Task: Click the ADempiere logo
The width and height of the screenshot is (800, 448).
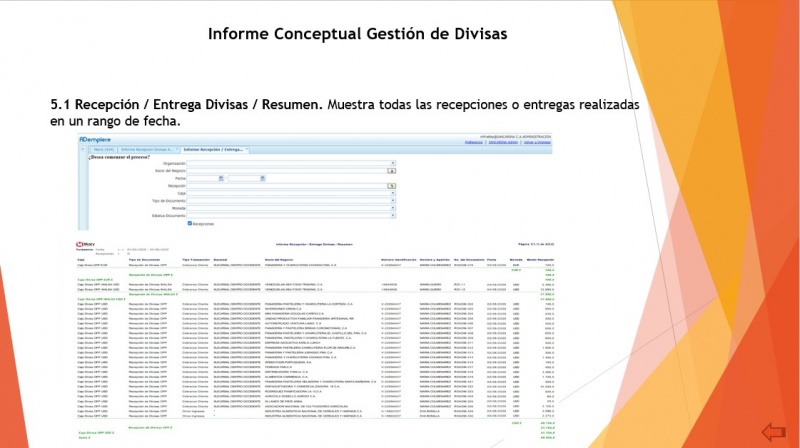Action: click(x=97, y=139)
